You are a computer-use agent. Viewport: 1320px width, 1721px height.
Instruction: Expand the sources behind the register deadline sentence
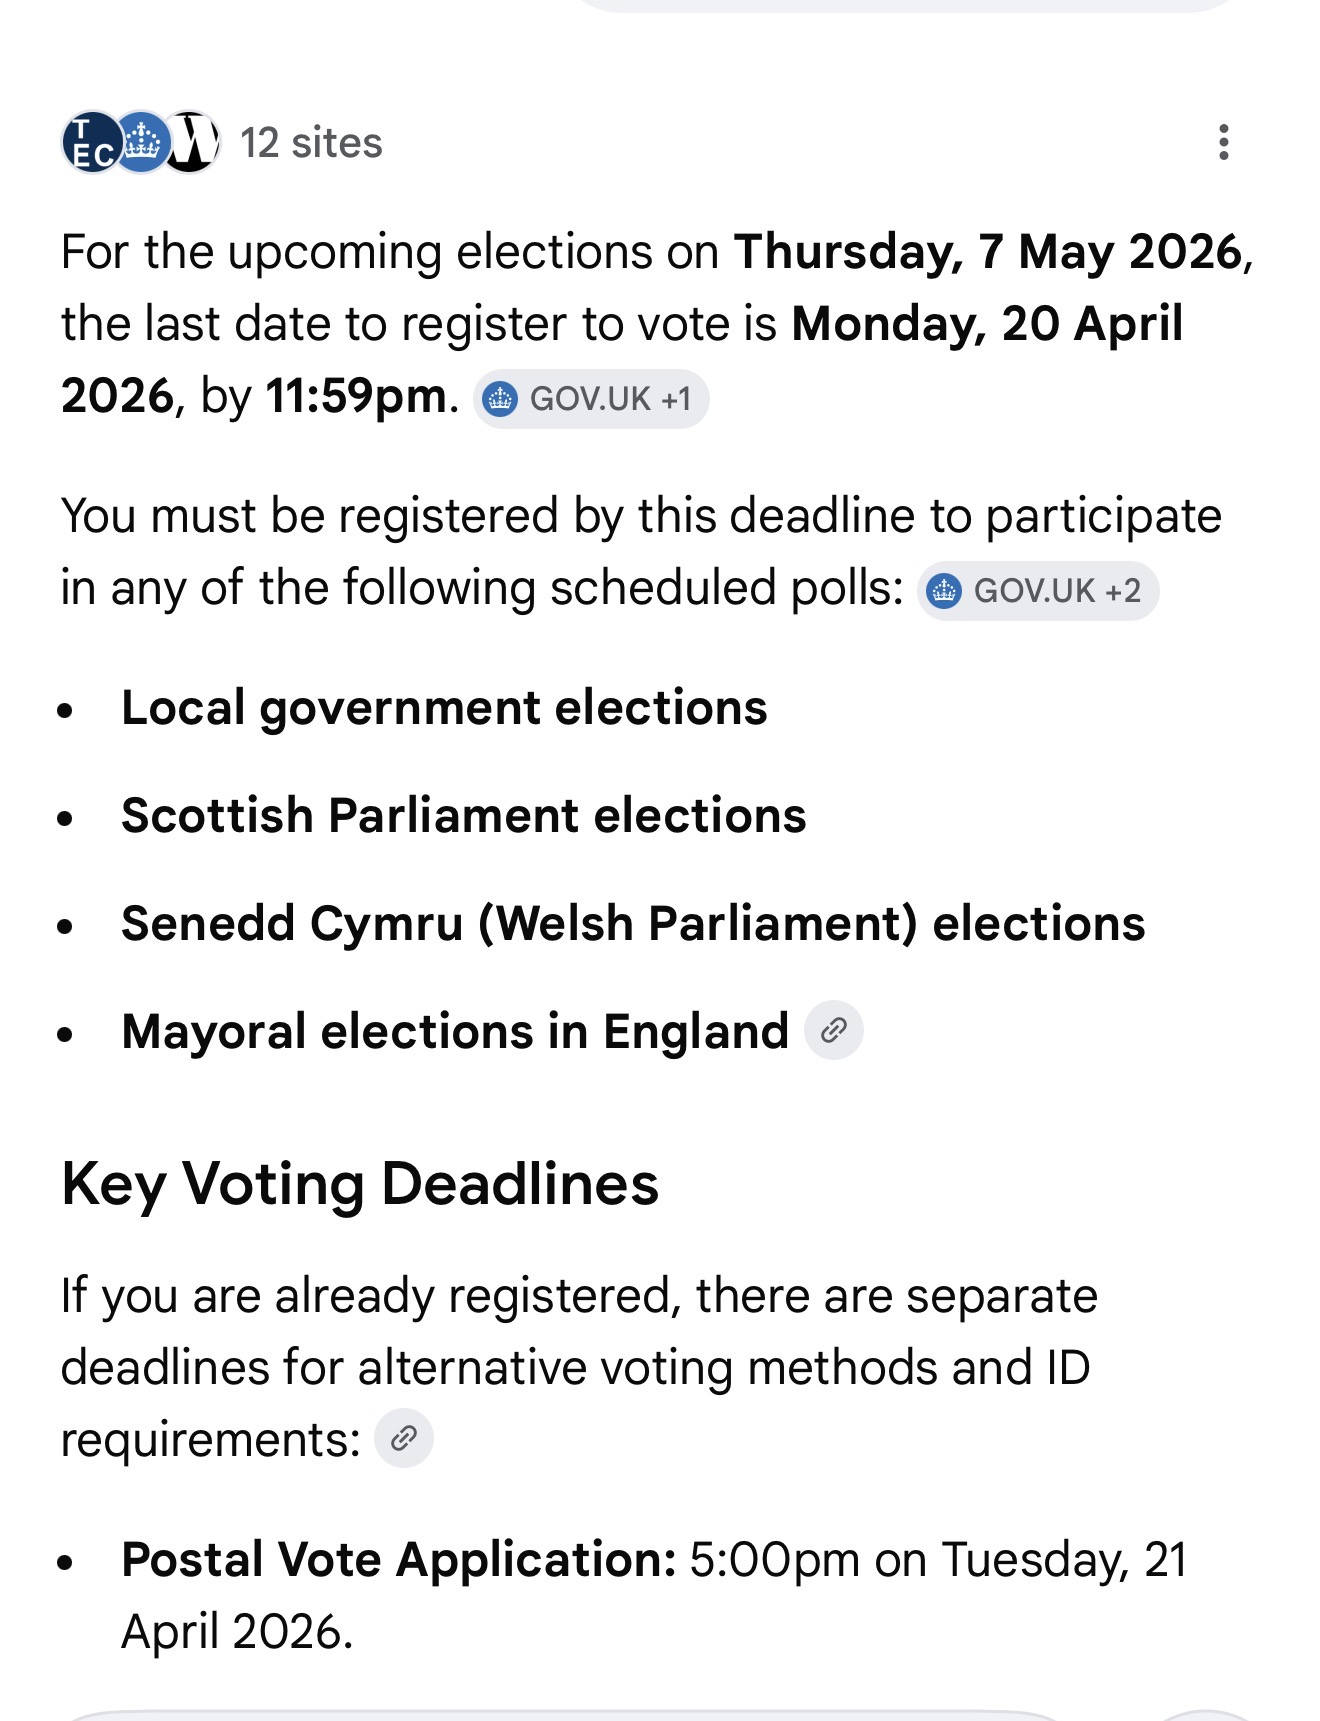coord(592,398)
